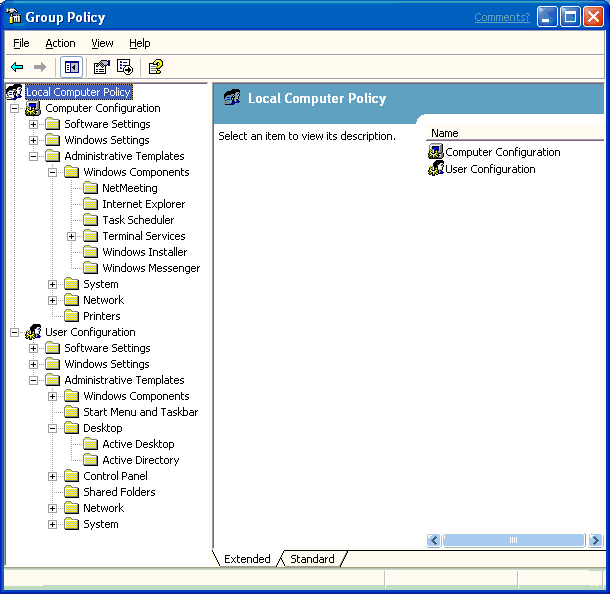610x594 pixels.
Task: Select the Control Panel tree item
Action: tap(115, 476)
